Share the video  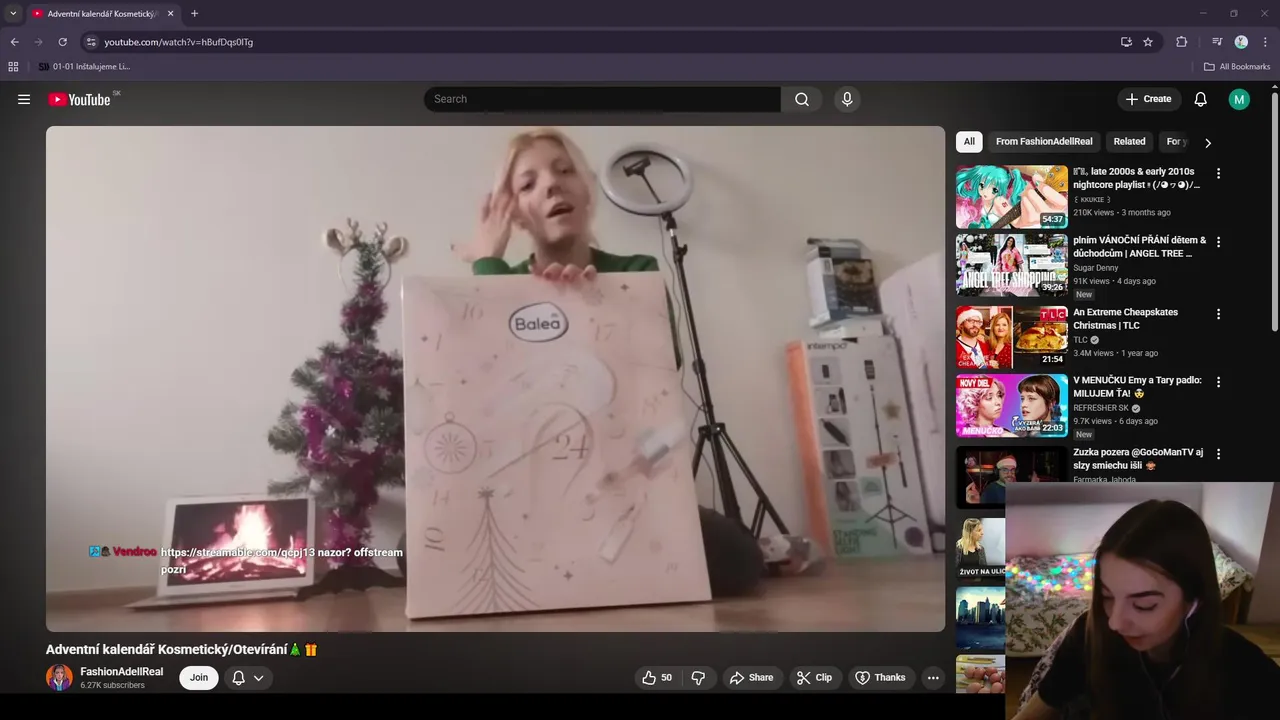(x=751, y=678)
